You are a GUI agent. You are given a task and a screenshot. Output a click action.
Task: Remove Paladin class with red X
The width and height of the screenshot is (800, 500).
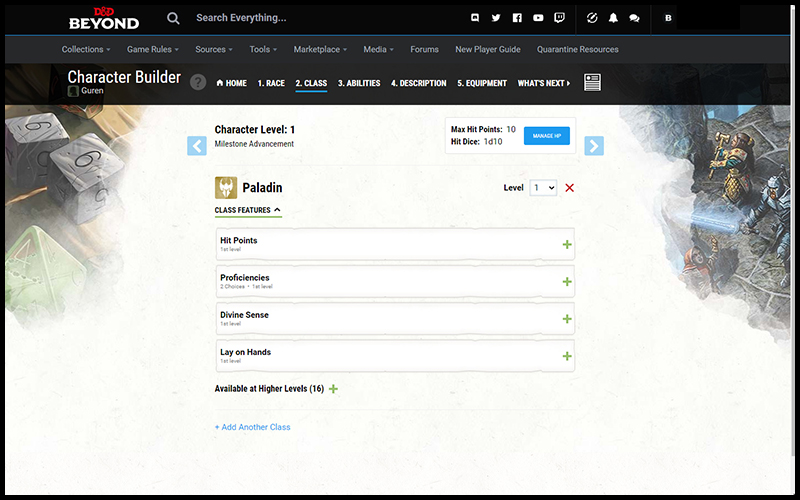(570, 188)
